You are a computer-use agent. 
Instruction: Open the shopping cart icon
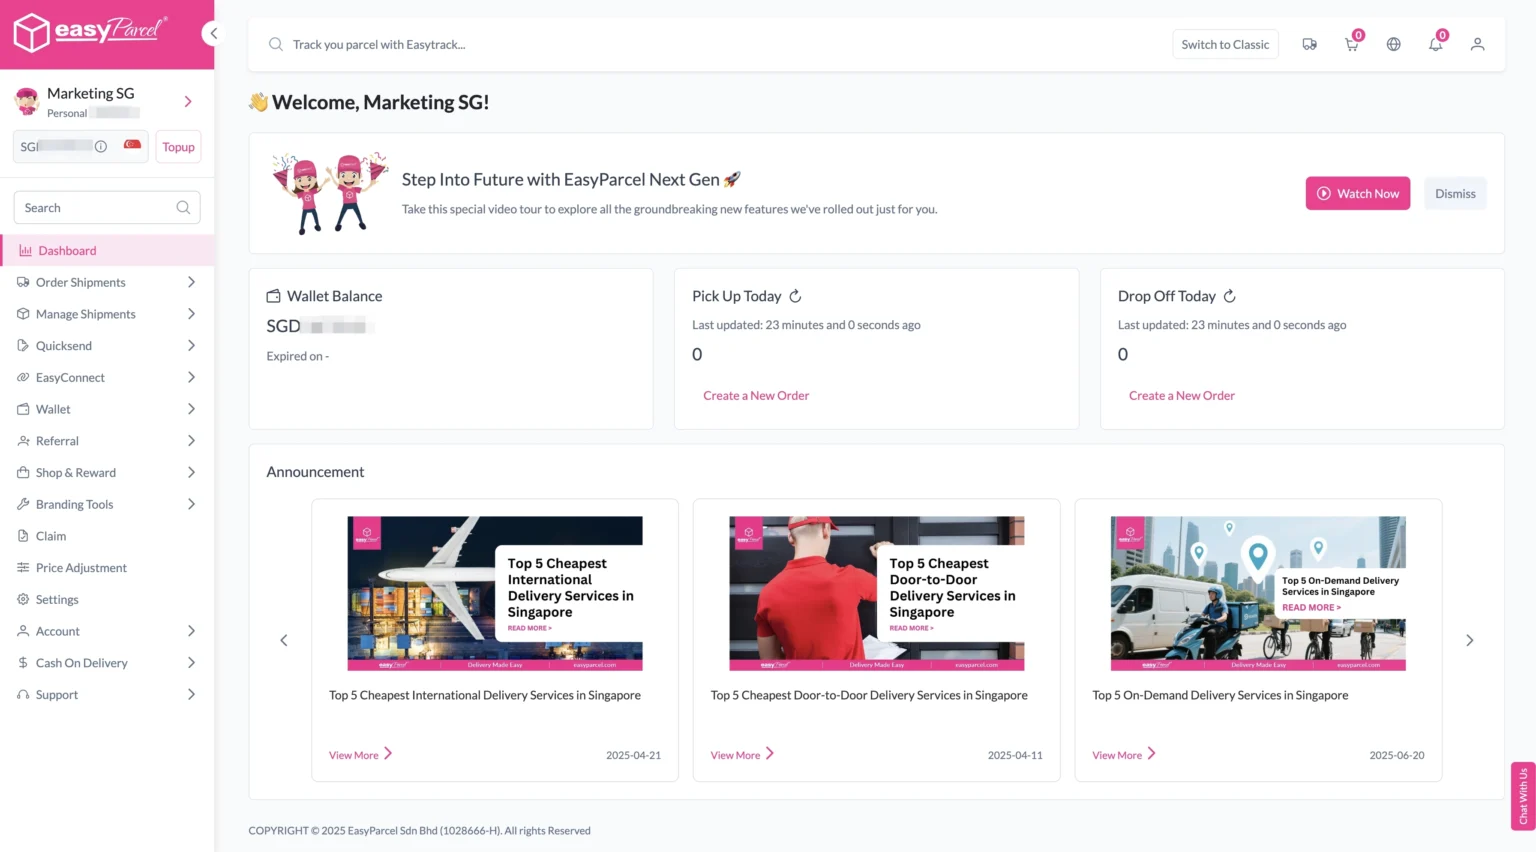click(x=1351, y=45)
